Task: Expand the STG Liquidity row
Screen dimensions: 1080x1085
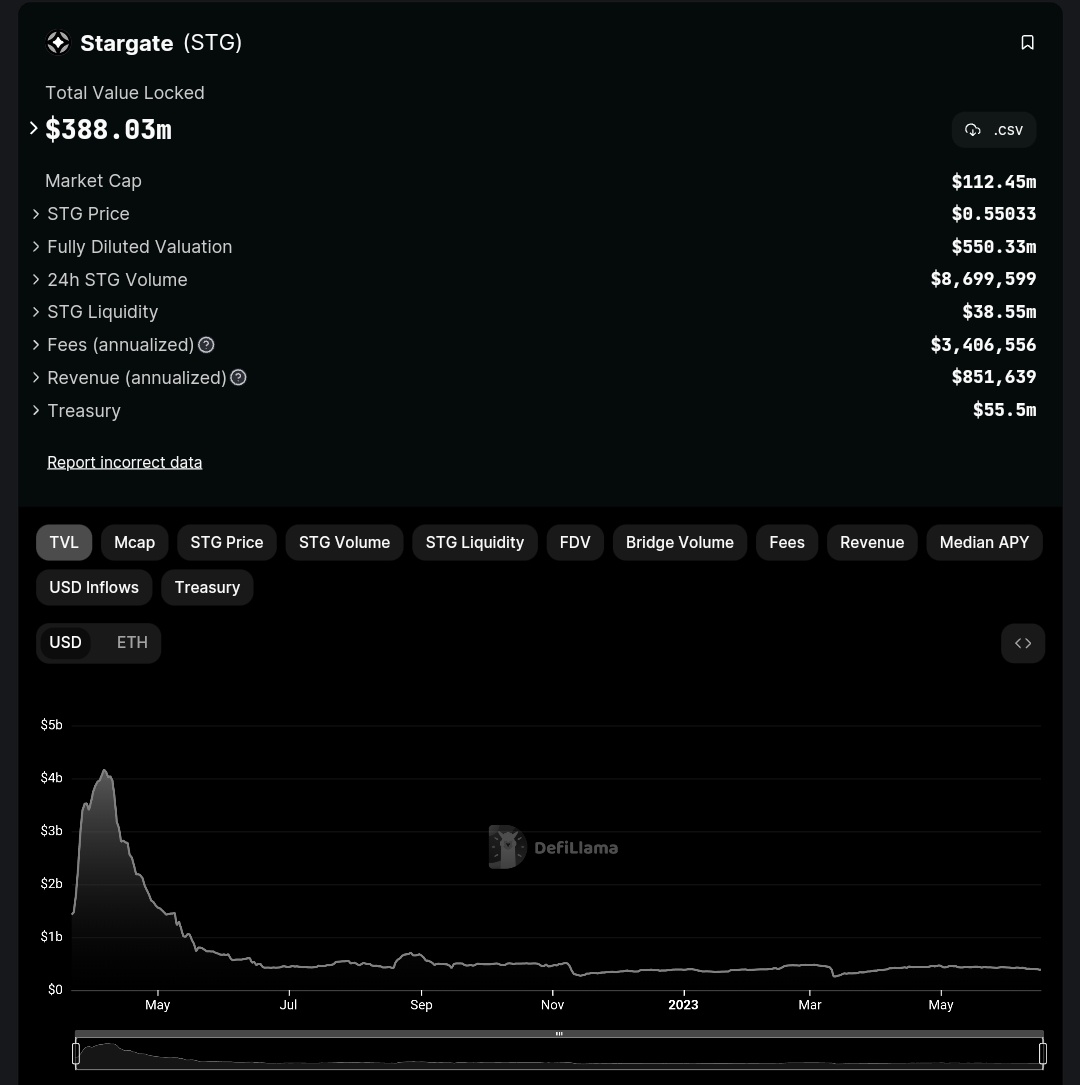Action: tap(36, 312)
